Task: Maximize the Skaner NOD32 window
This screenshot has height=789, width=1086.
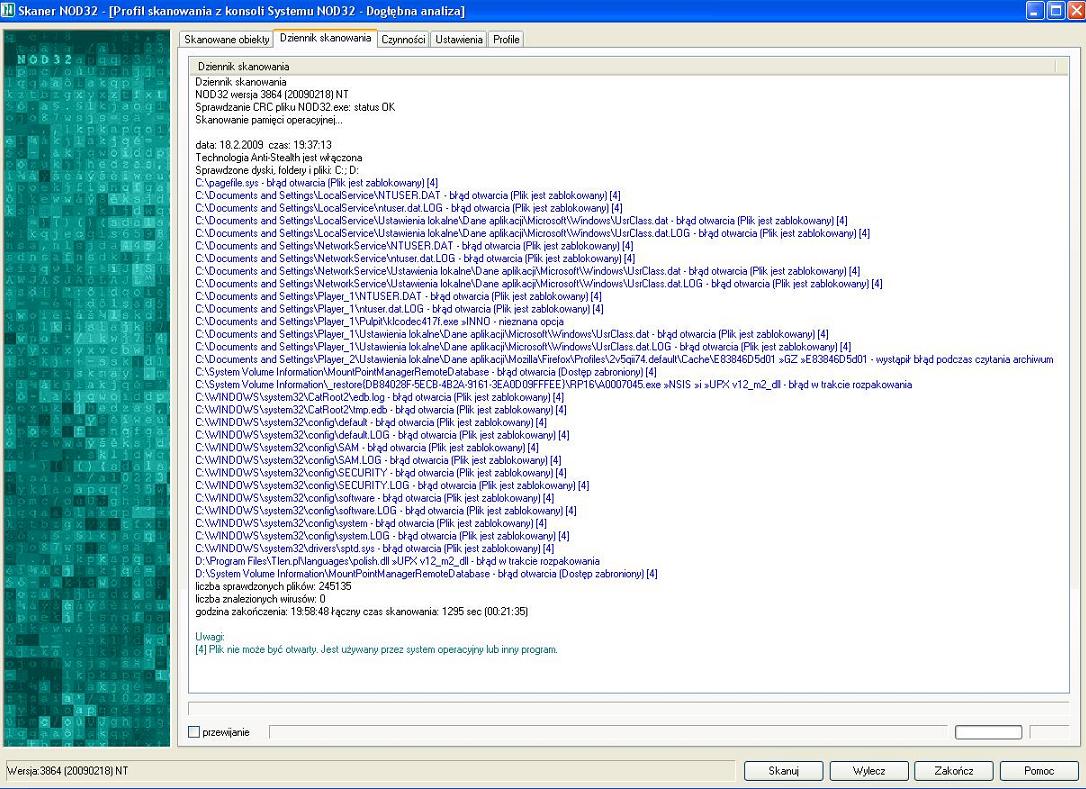Action: (1056, 10)
